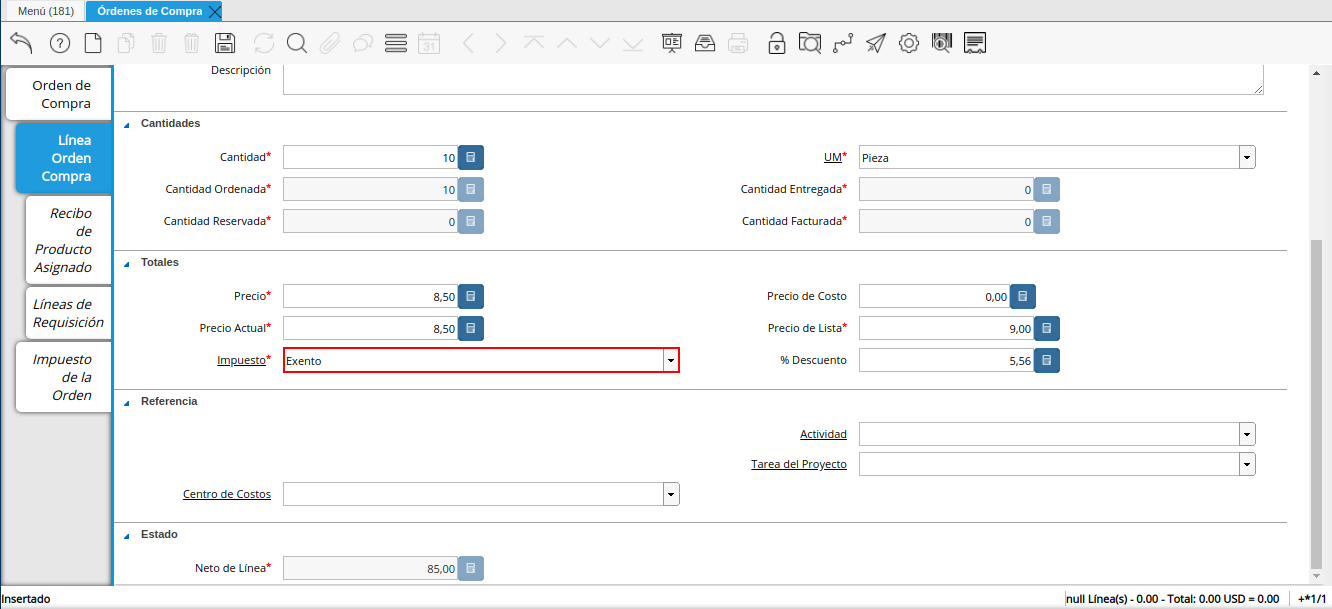Expand the UM dropdown set to Pieza
The height and width of the screenshot is (609, 1332).
click(1247, 158)
